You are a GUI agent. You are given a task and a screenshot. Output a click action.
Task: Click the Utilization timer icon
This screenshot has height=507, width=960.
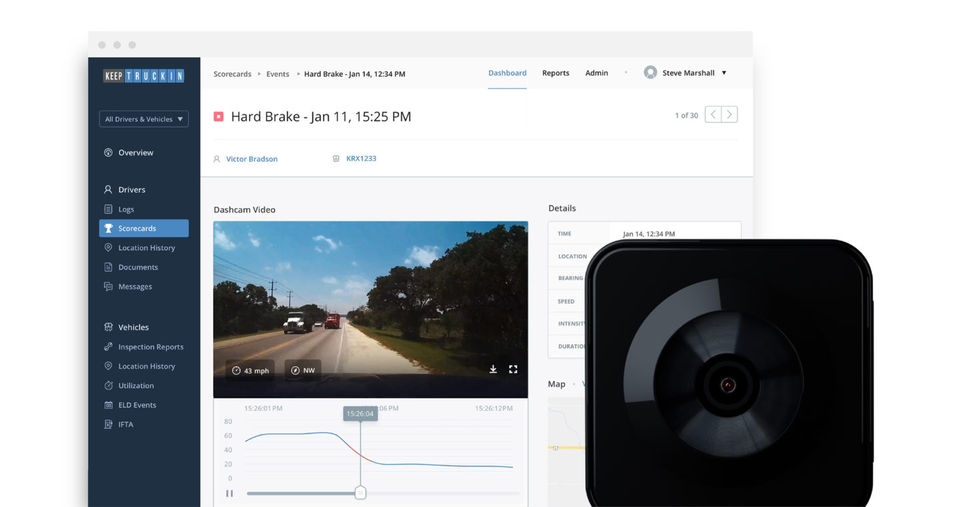click(x=108, y=386)
